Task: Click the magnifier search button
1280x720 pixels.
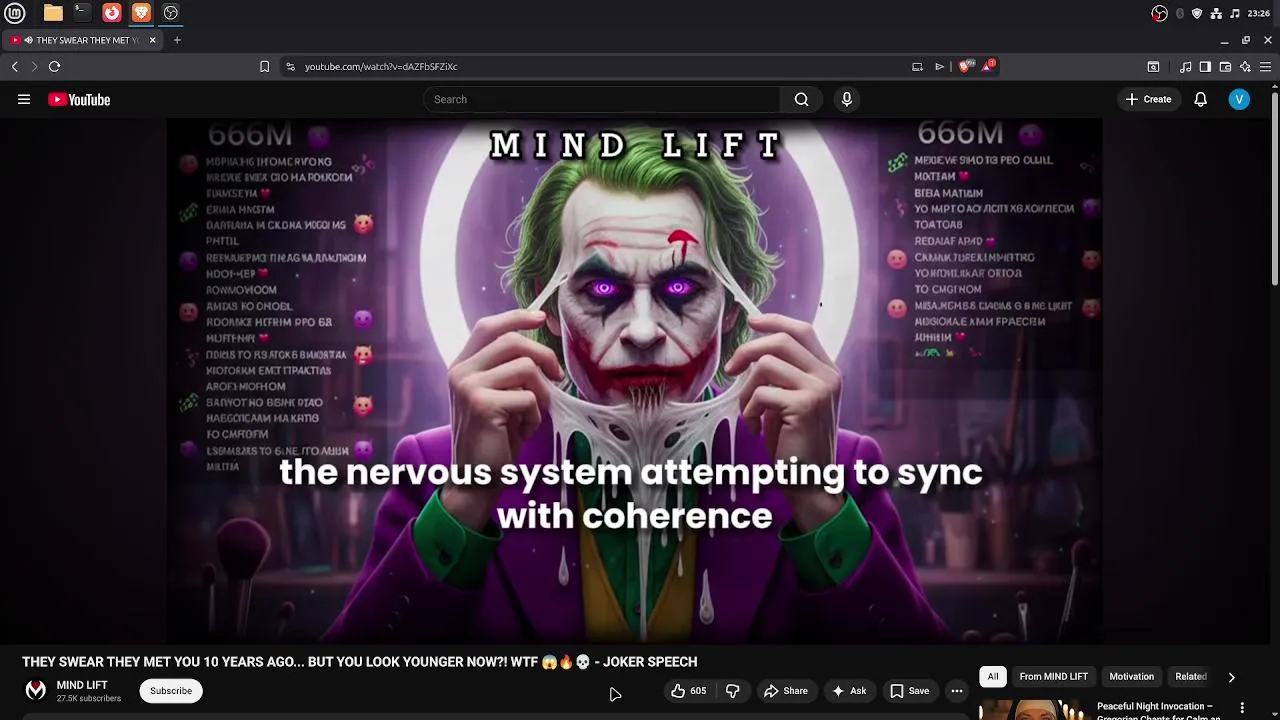Action: 801,99
